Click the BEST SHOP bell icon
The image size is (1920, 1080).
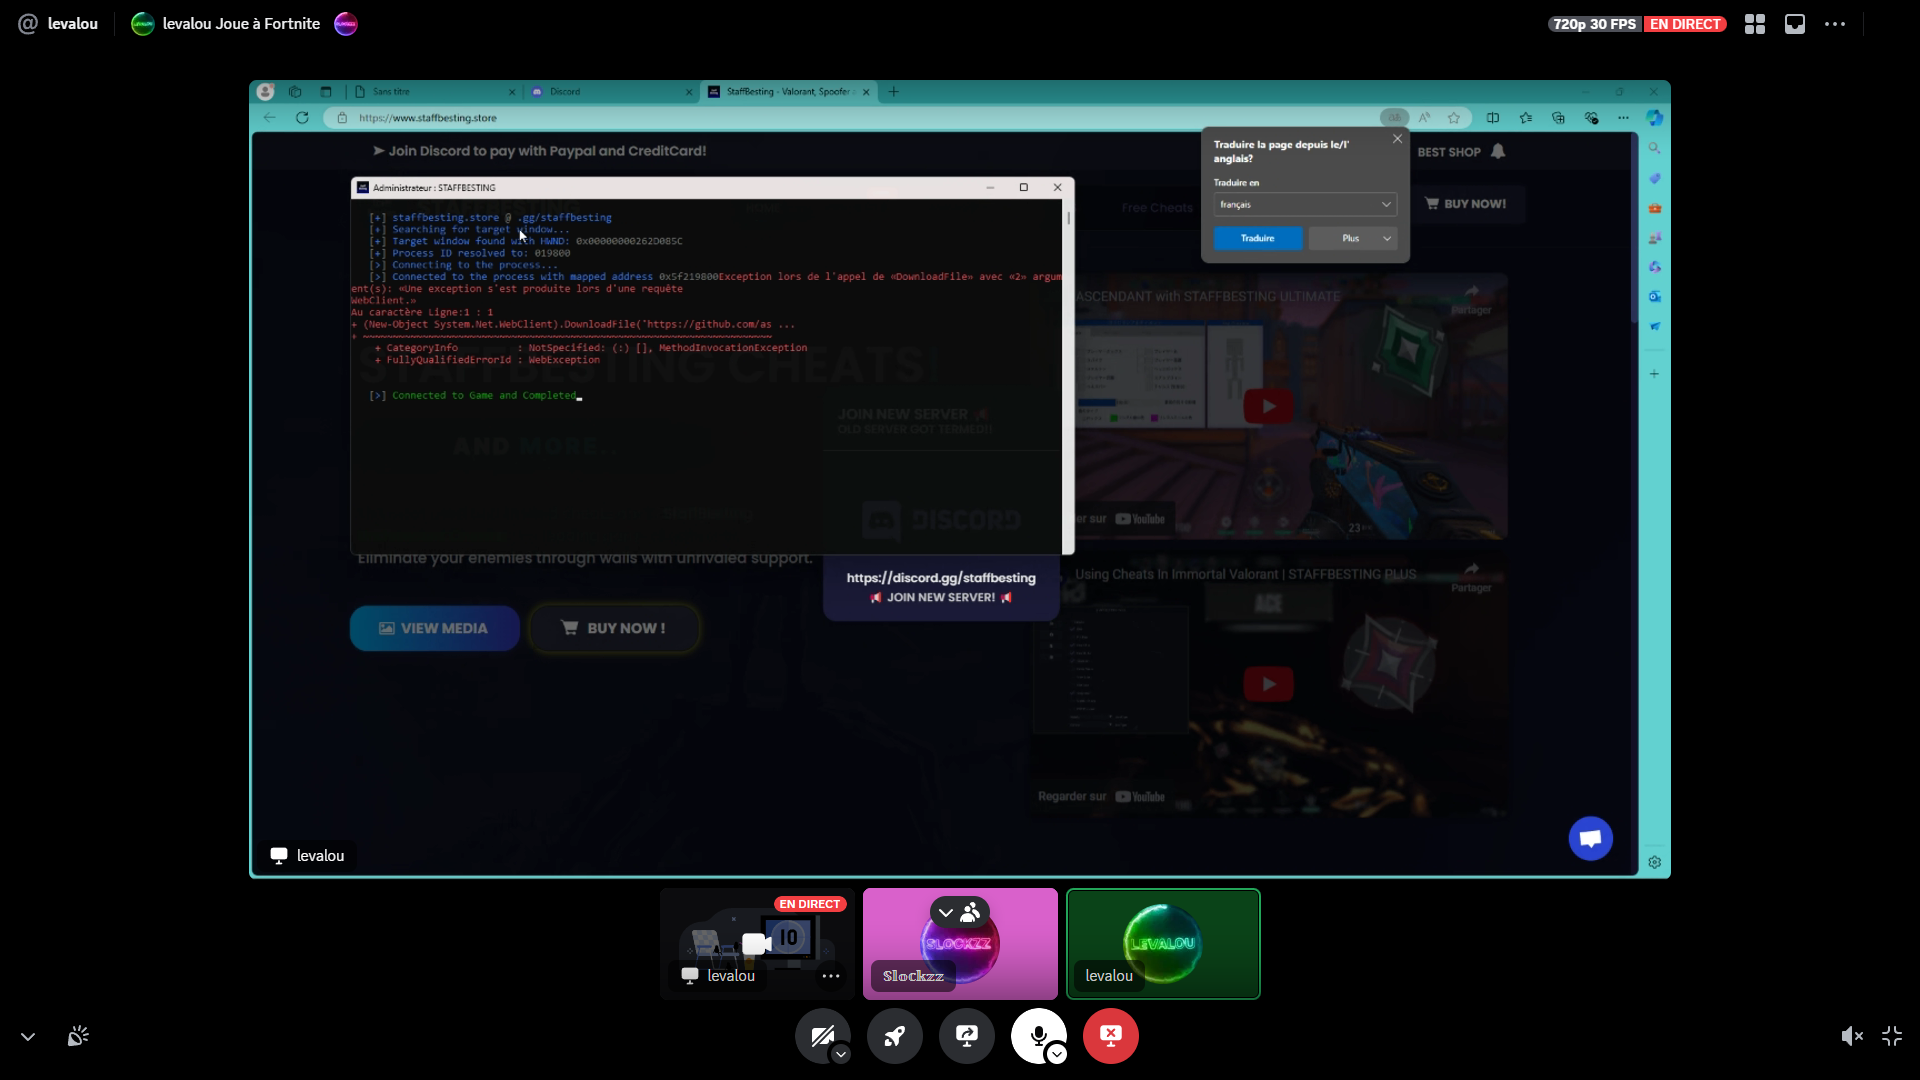[x=1498, y=151]
